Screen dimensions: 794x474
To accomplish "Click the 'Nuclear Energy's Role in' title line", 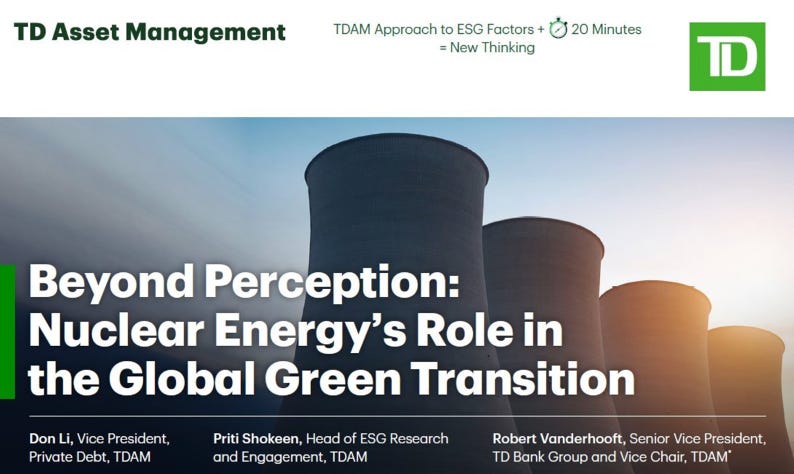I will pos(296,331).
